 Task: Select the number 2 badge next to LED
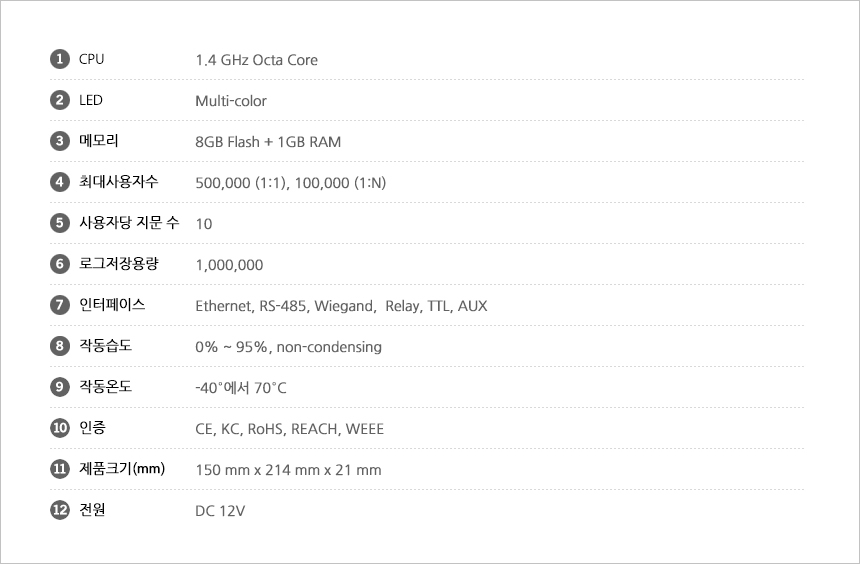pos(59,100)
